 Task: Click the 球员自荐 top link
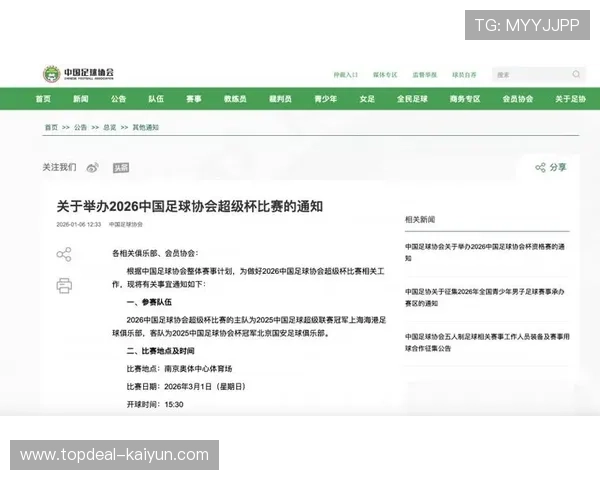(x=464, y=75)
